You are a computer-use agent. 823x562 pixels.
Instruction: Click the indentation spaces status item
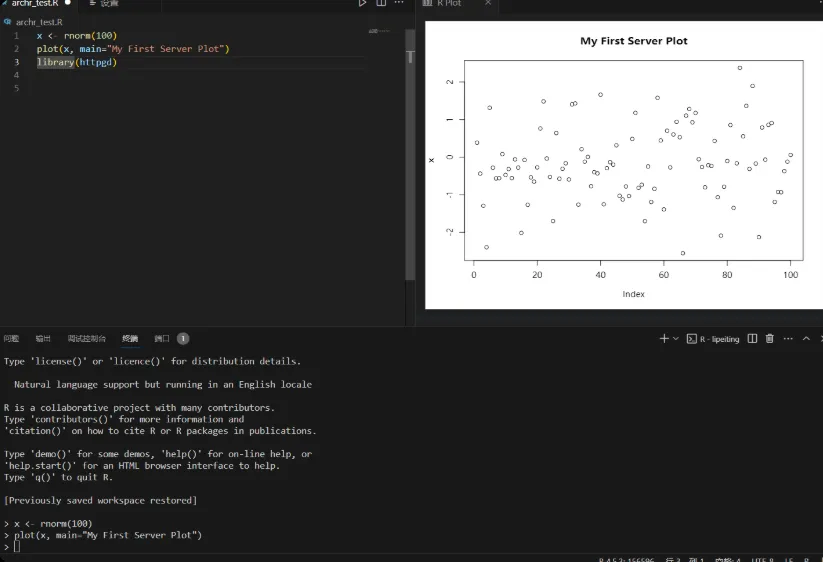tap(727, 560)
